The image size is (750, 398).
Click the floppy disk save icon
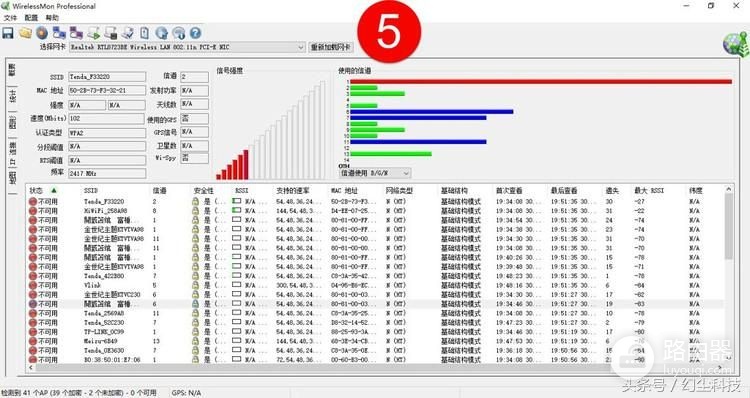[8, 33]
